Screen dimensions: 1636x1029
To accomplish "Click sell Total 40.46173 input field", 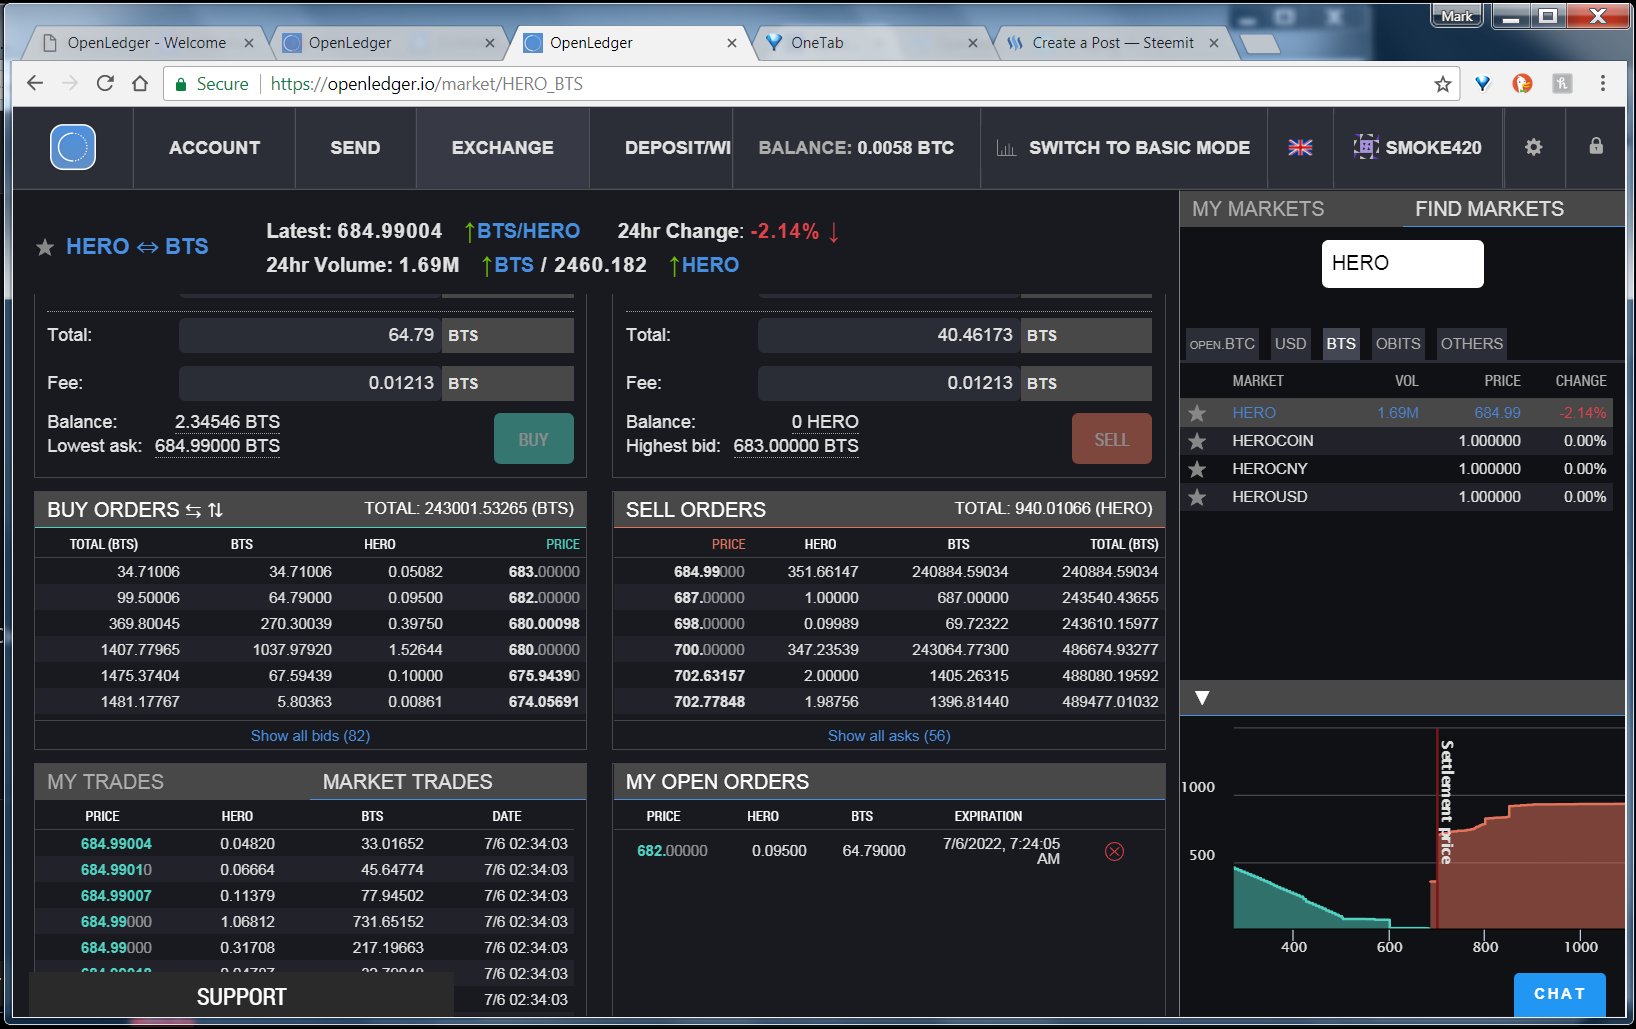I will 889,335.
